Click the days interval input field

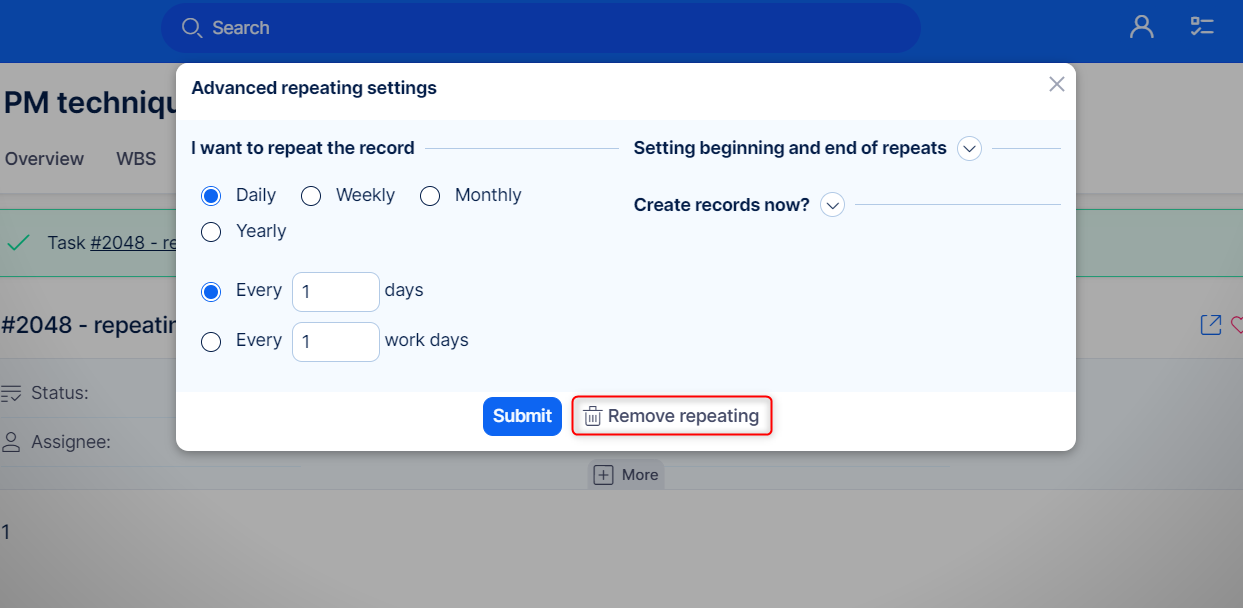click(335, 292)
